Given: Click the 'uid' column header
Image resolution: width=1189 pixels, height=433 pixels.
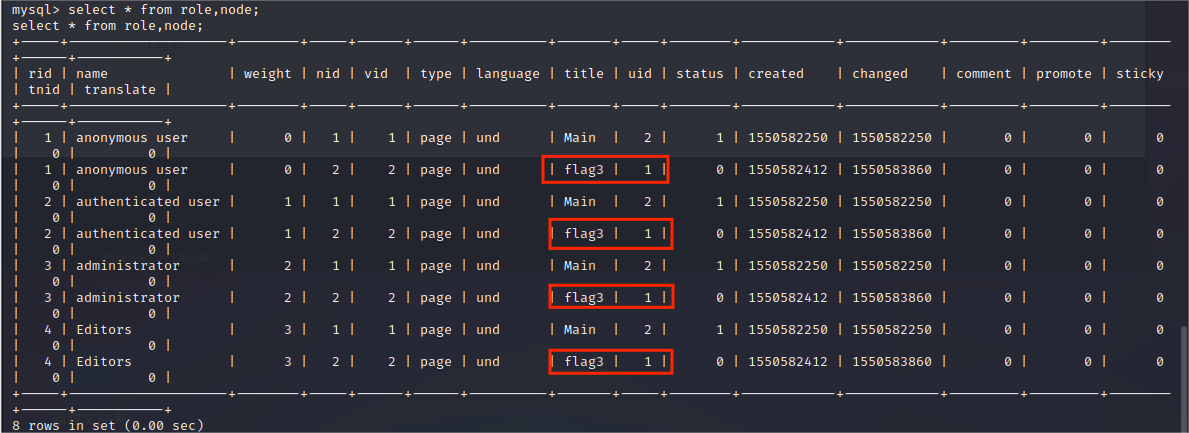Looking at the screenshot, I should [640, 74].
